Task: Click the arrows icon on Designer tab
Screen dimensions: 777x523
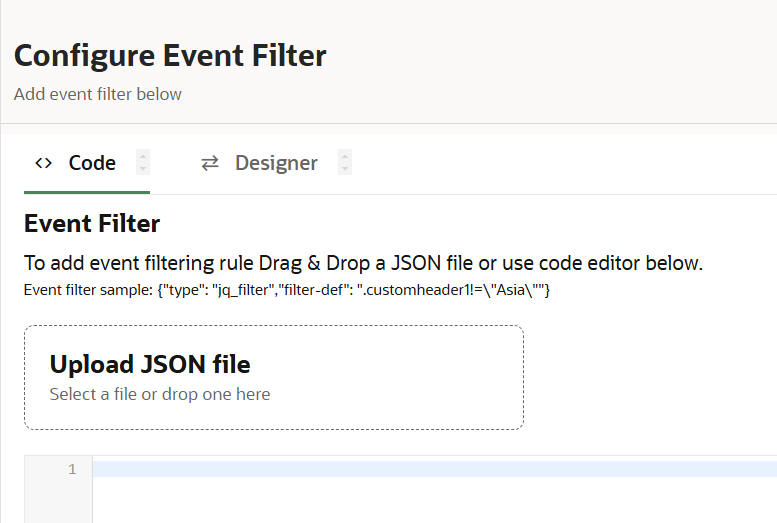Action: [210, 163]
